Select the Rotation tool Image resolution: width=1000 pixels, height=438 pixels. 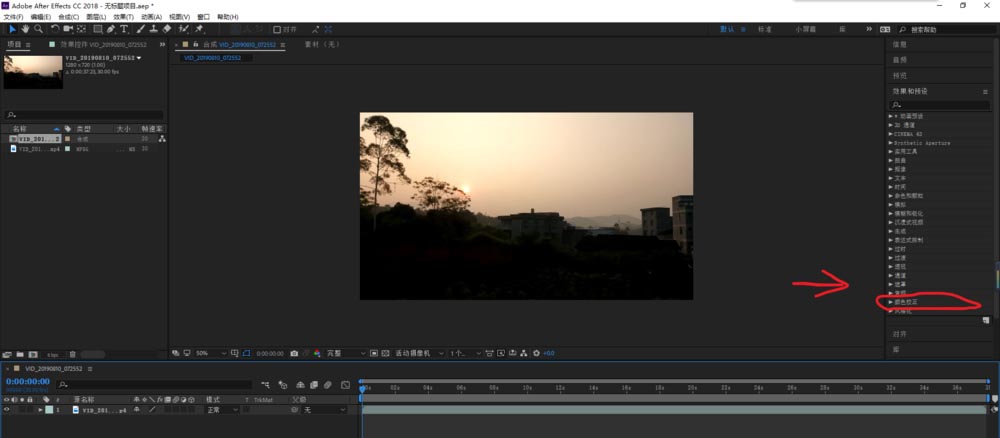[x=54, y=29]
